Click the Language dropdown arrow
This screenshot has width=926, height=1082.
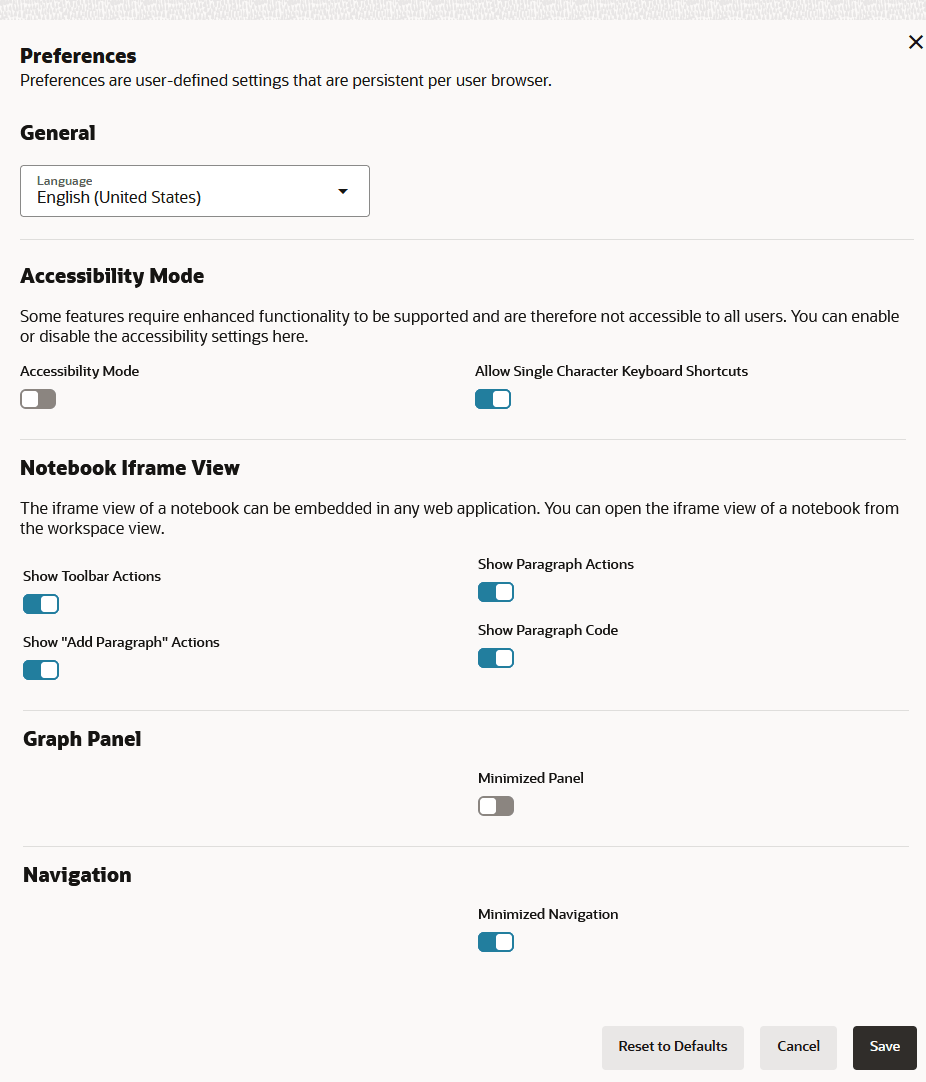pos(343,190)
